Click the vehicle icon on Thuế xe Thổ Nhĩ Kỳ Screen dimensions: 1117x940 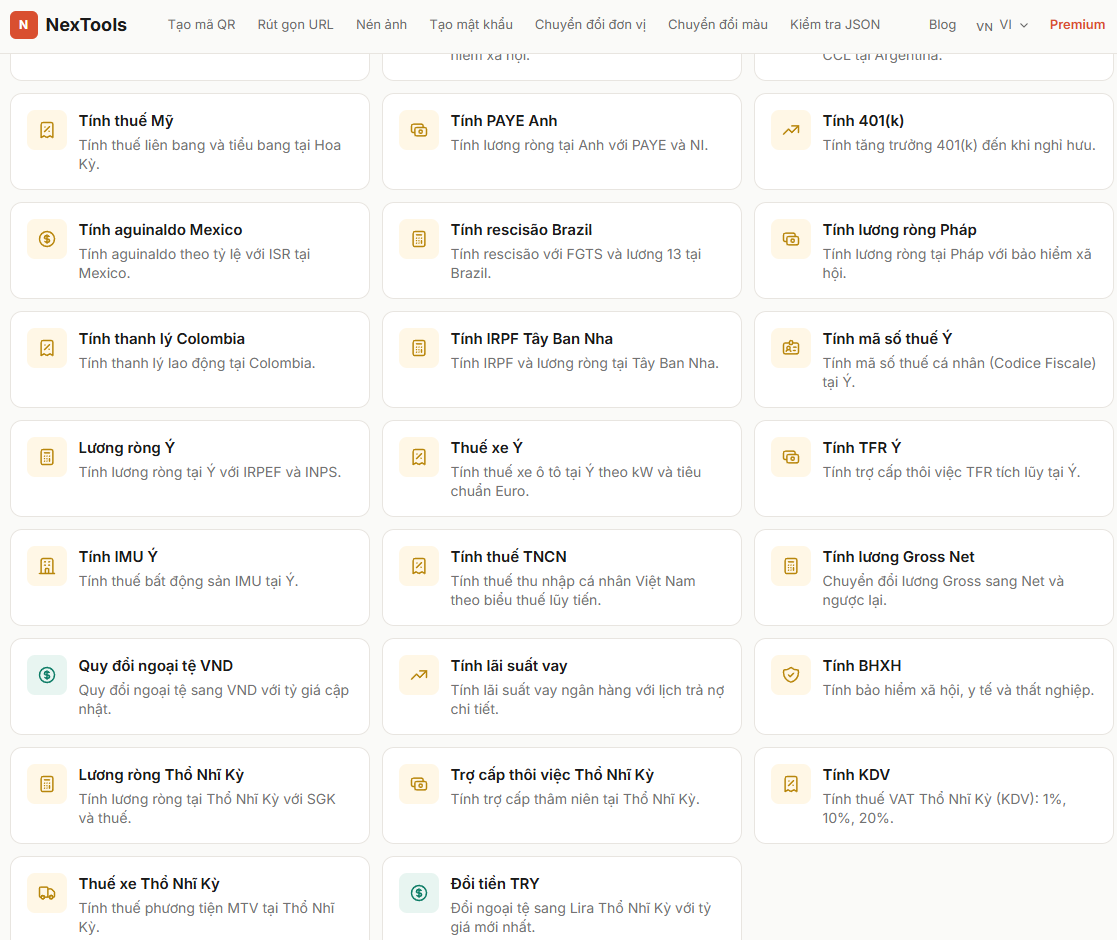click(x=46, y=893)
